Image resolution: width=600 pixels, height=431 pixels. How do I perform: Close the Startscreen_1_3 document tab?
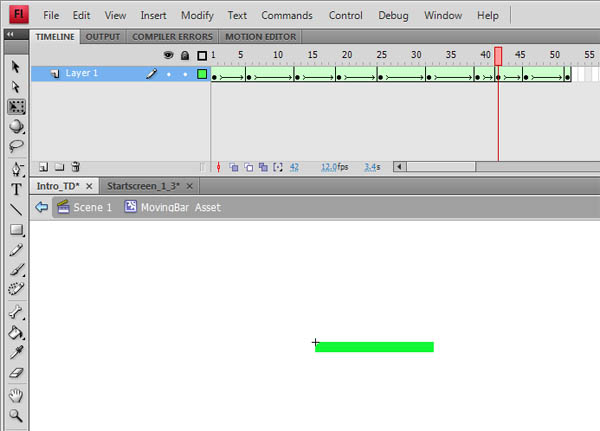[189, 186]
